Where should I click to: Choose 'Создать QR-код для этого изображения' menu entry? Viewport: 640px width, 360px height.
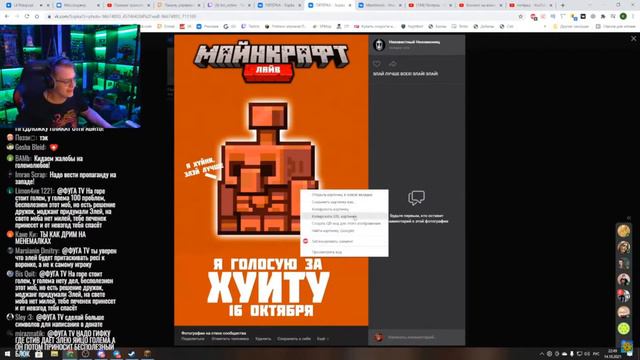[344, 223]
